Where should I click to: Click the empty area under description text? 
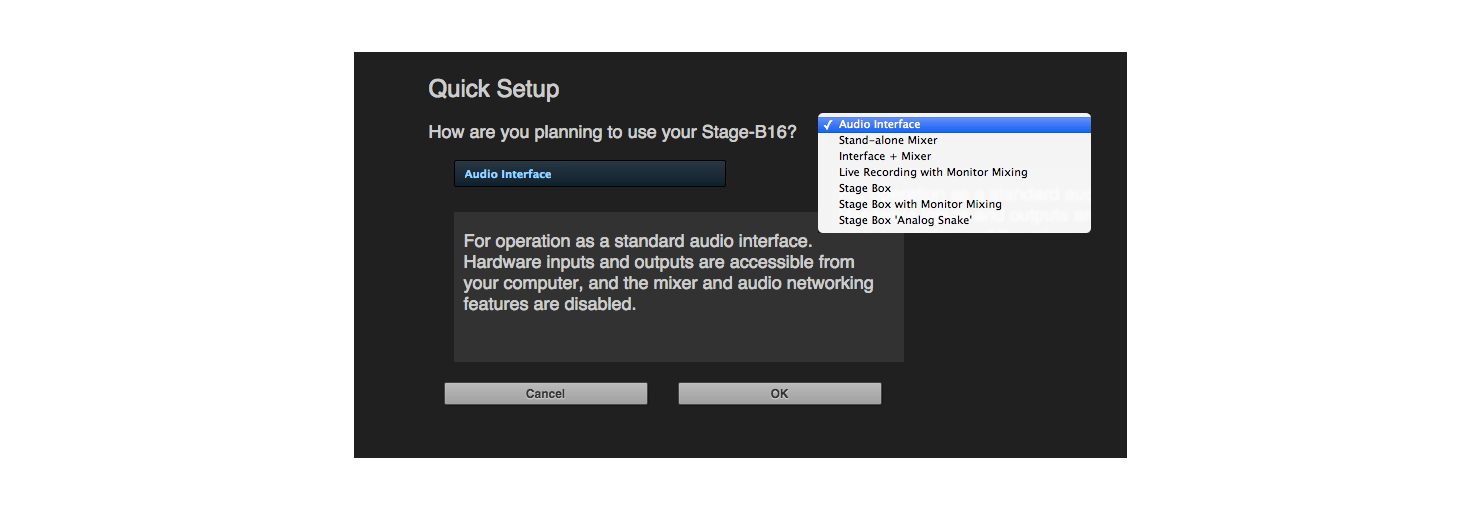[678, 340]
